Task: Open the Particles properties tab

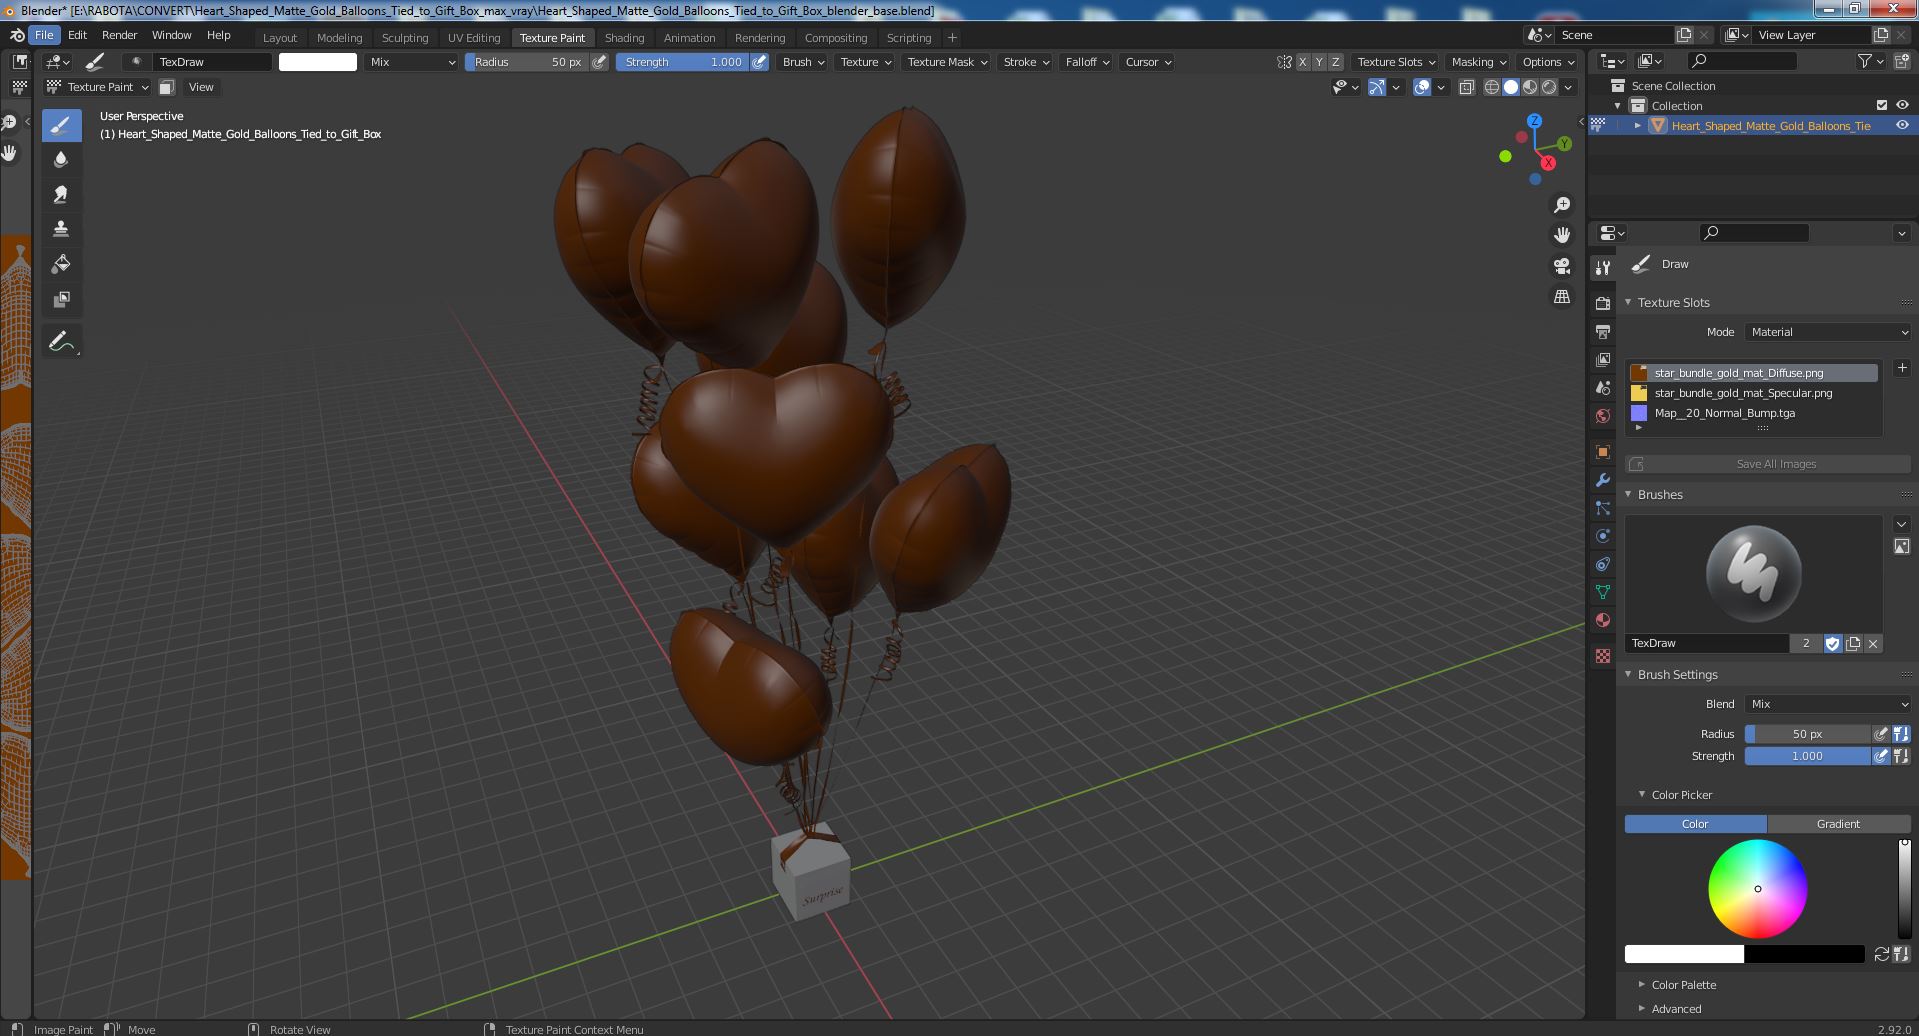Action: 1603,508
